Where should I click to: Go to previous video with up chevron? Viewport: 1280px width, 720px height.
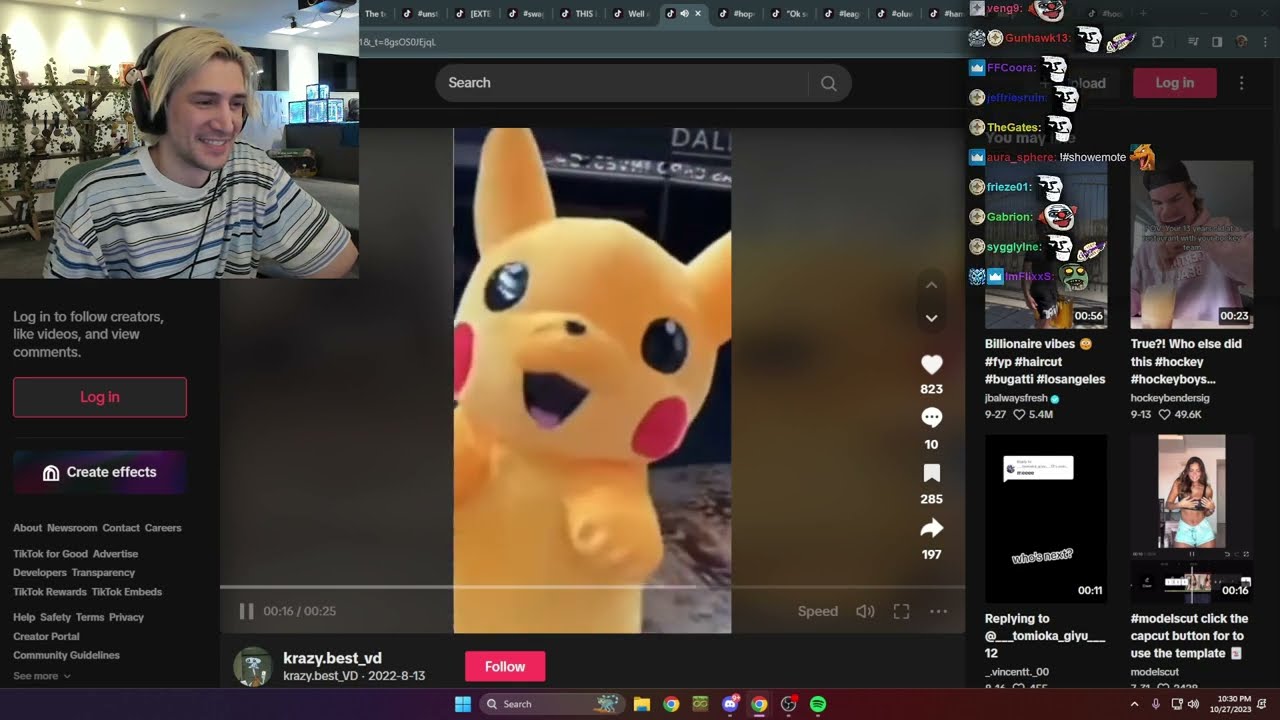[931, 285]
